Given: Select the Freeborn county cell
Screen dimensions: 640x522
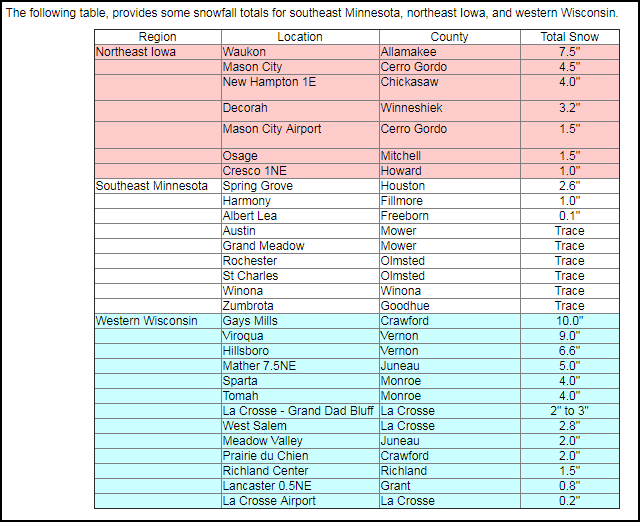Looking at the screenshot, I should (449, 216).
